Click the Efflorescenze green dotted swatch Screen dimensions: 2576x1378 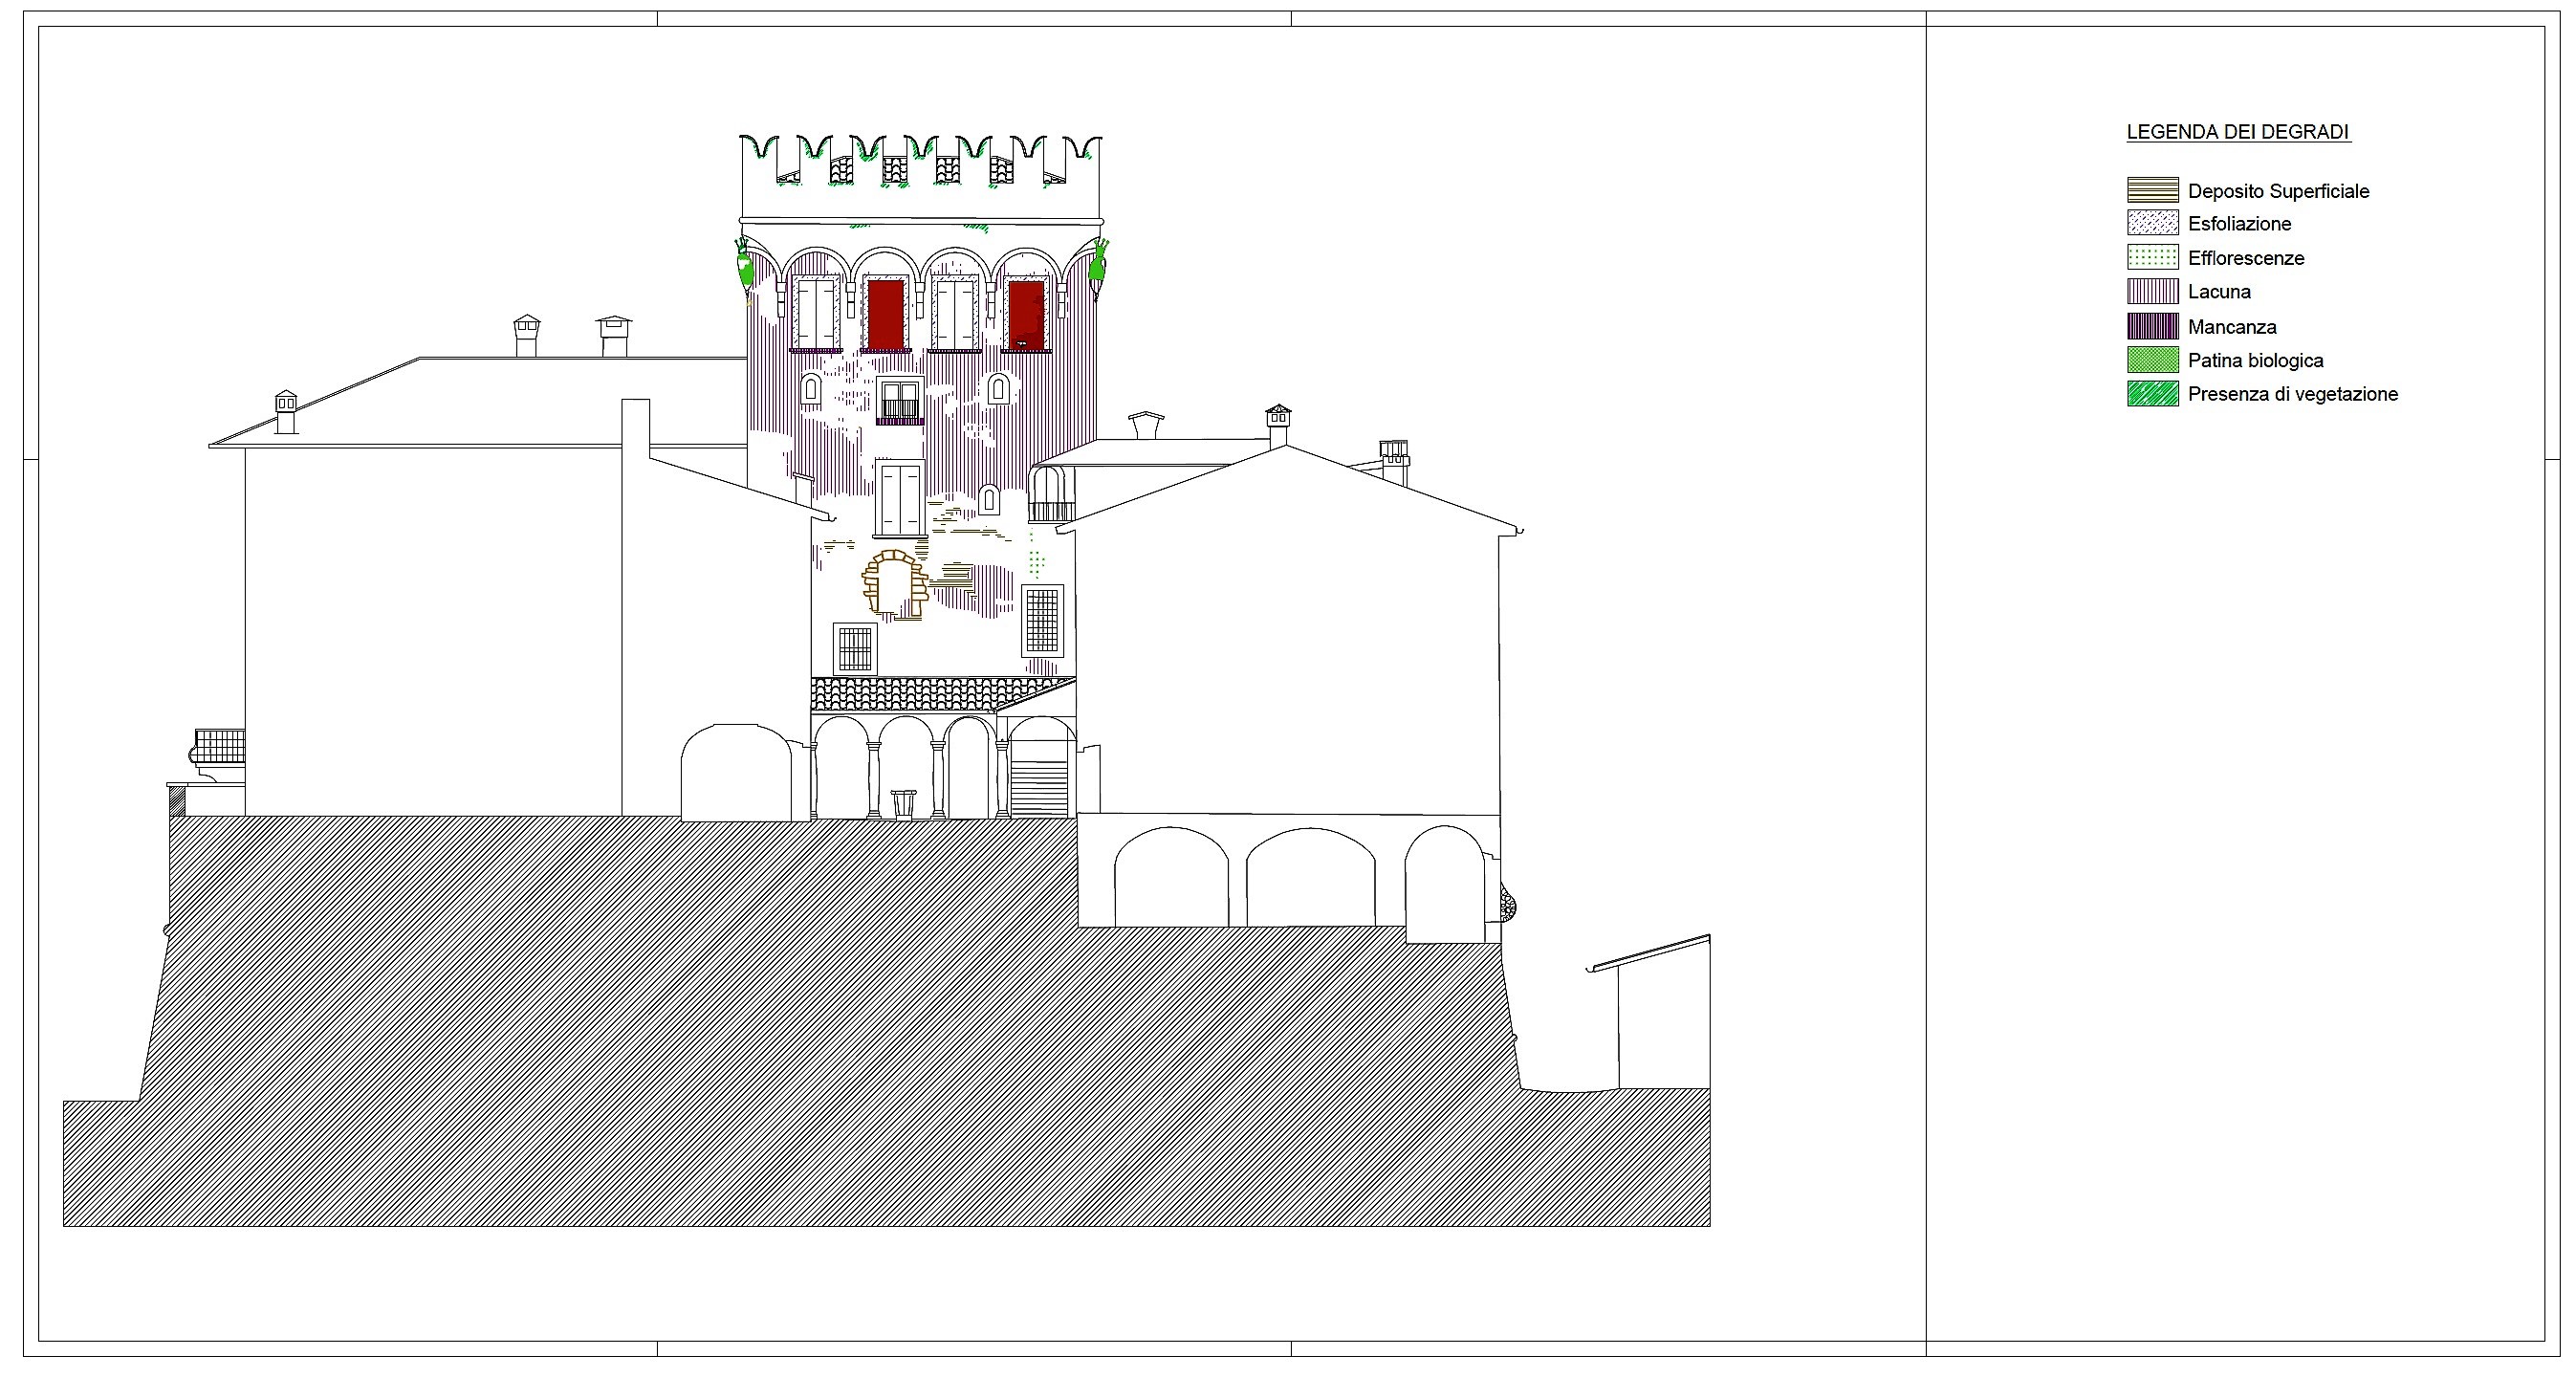tap(2152, 257)
